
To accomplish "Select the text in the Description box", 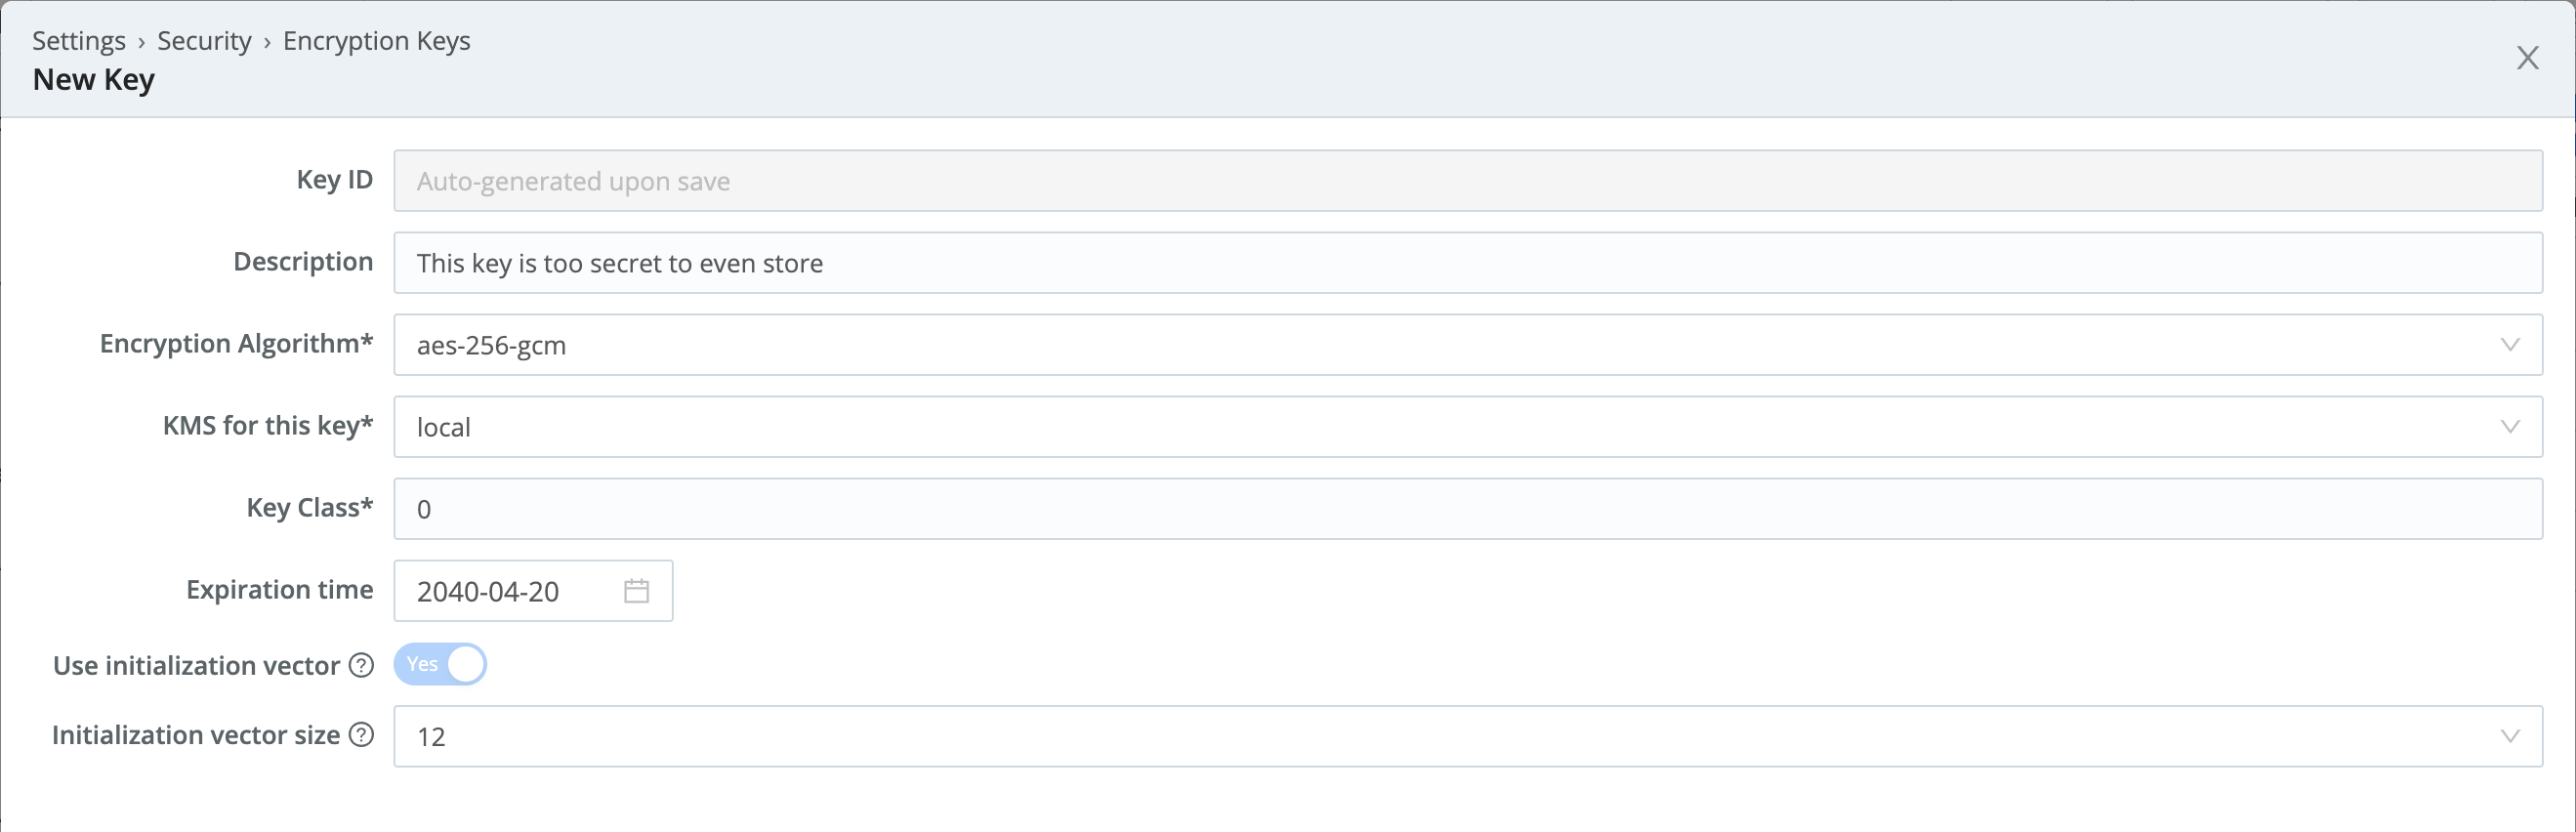I will [618, 263].
